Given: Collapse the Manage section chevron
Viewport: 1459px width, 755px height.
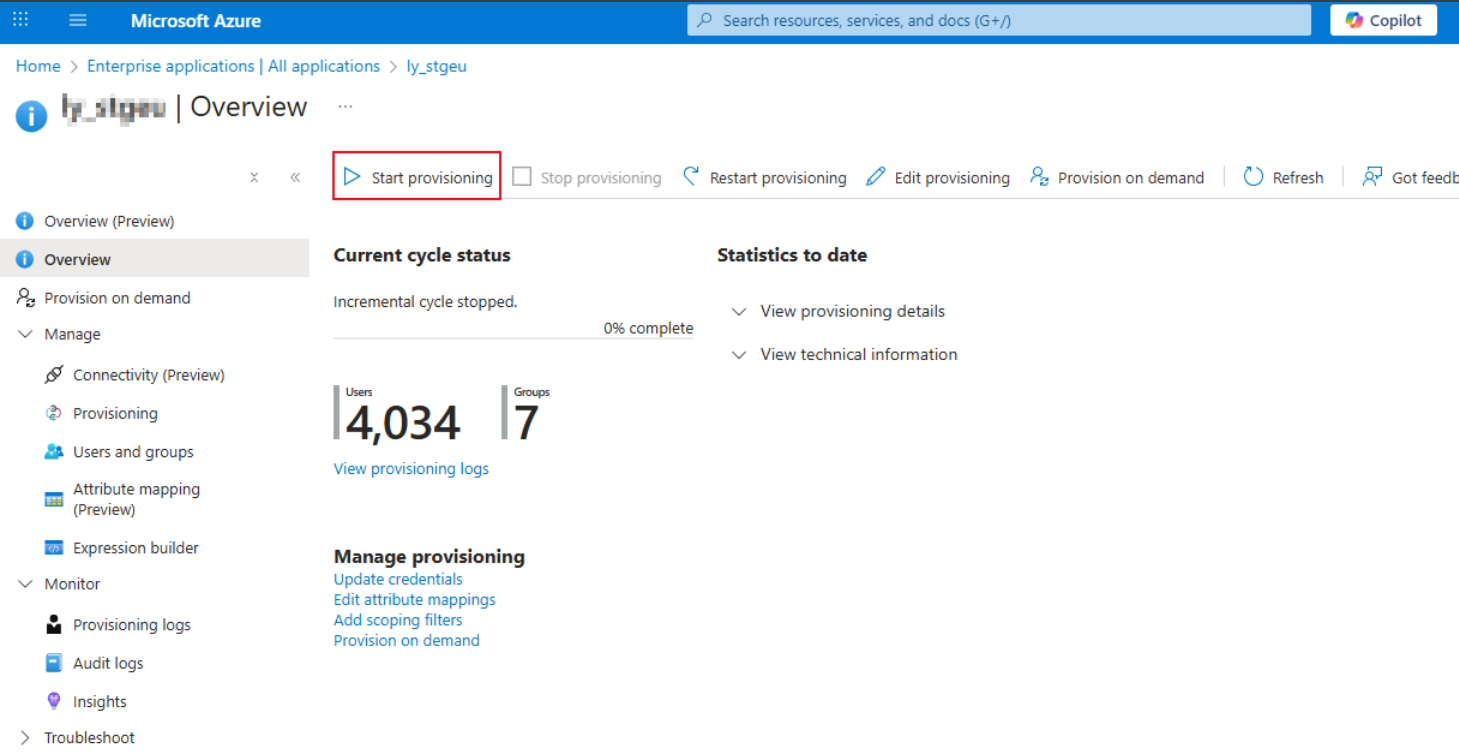Looking at the screenshot, I should click(x=25, y=334).
